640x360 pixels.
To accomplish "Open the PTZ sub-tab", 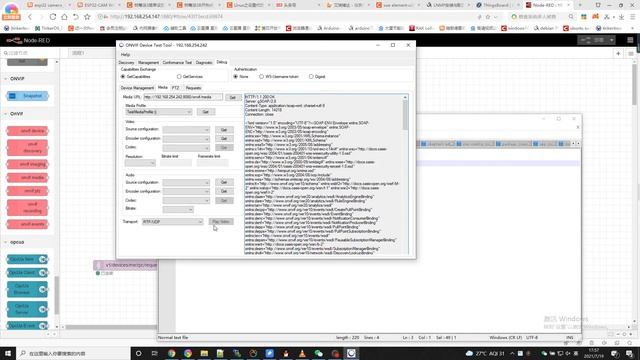I will tap(176, 88).
